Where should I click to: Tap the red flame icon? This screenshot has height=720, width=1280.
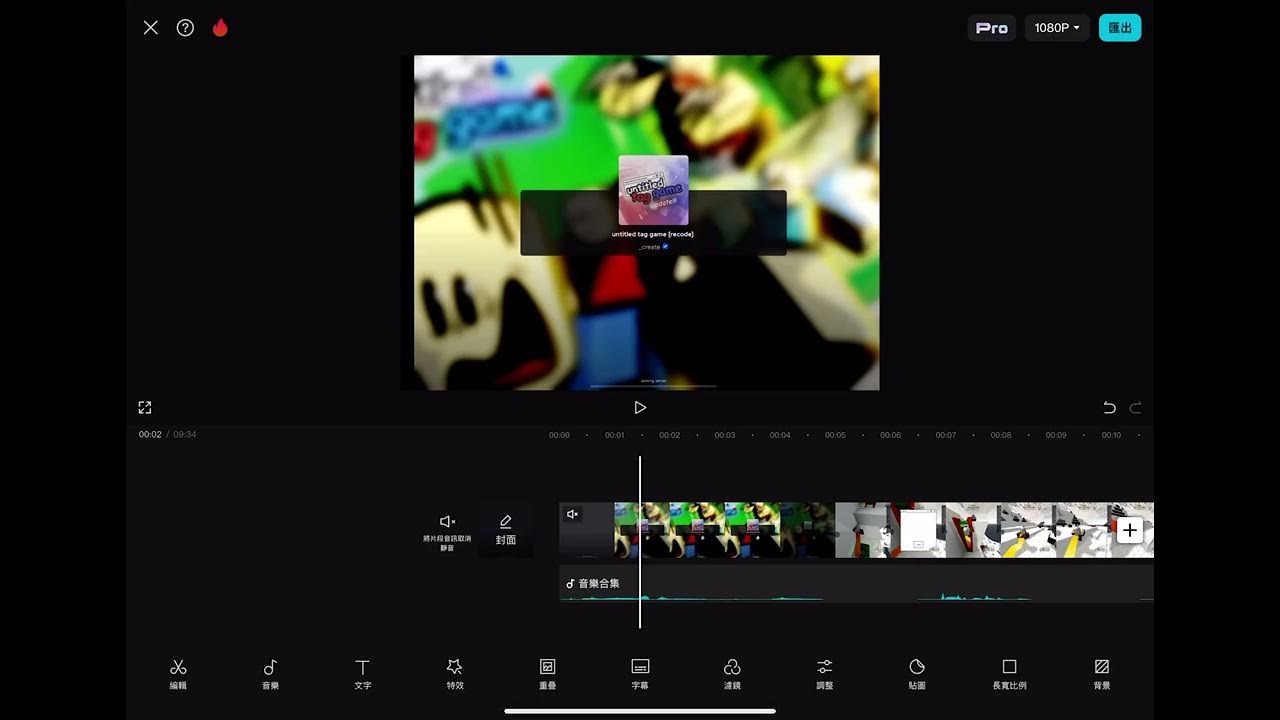pos(220,28)
